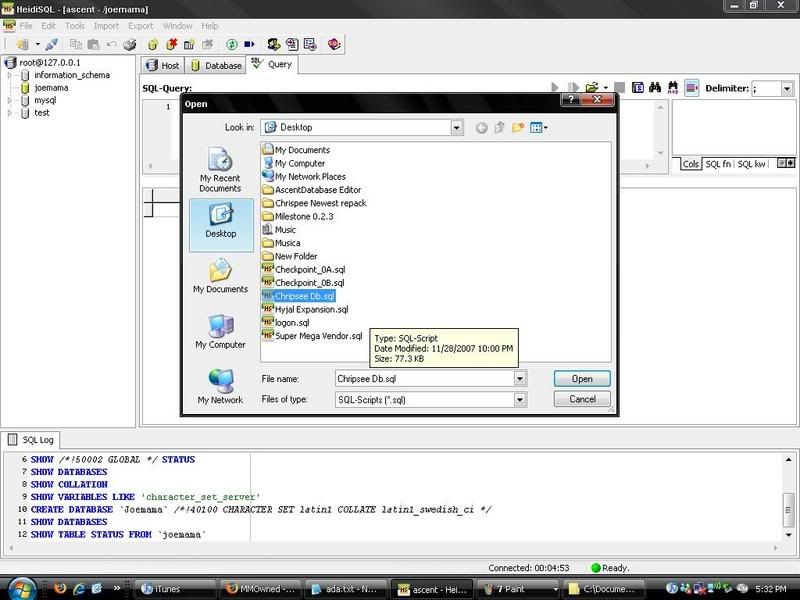Screen dimensions: 800x600
Task: Select My Computer in the places bar
Action: [220, 332]
